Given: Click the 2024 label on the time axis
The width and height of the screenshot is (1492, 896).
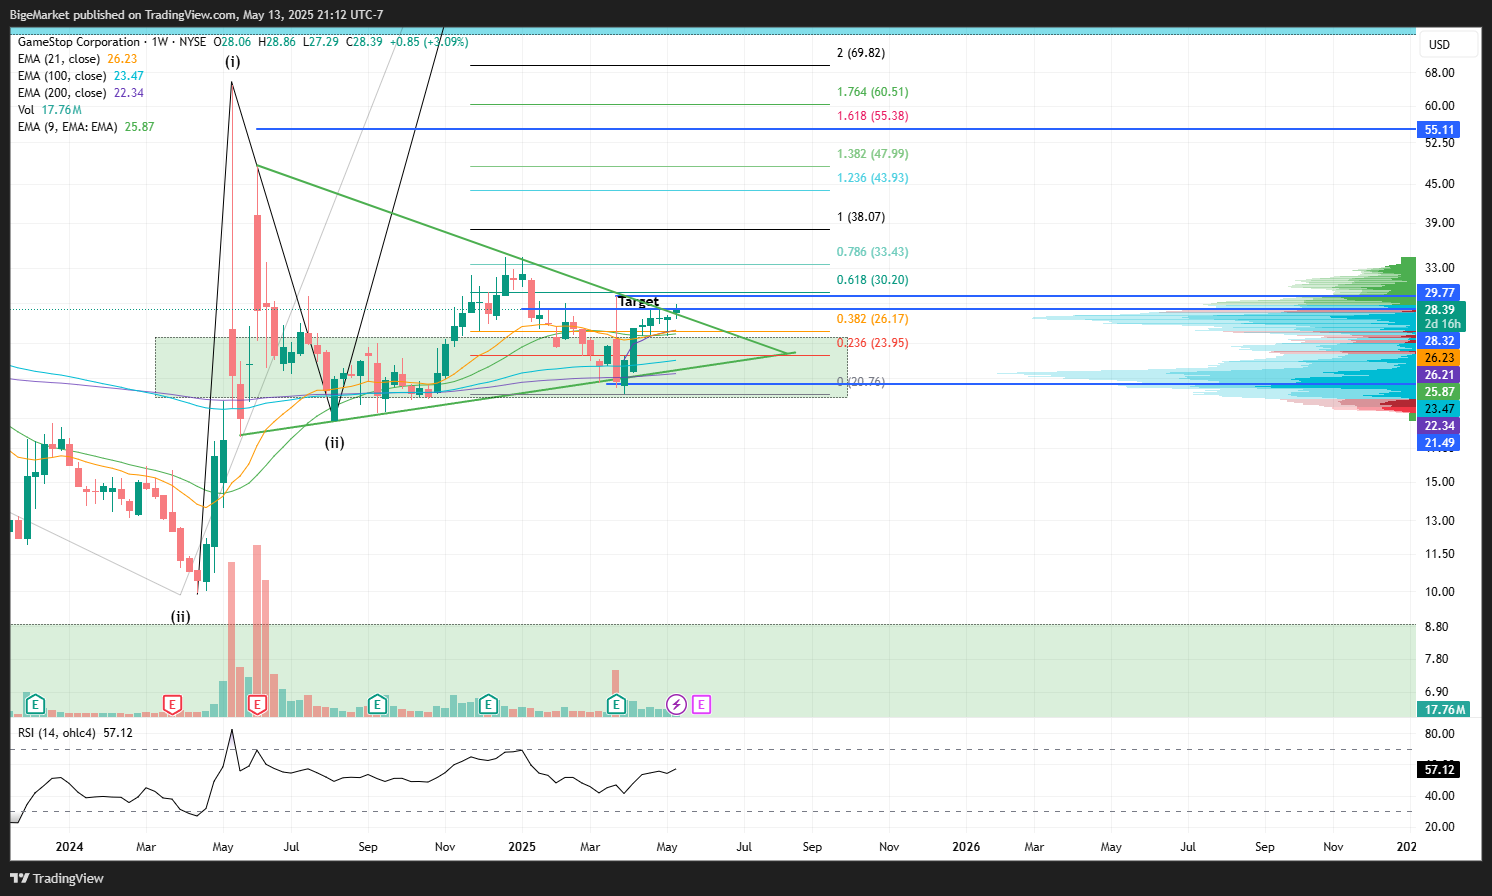Looking at the screenshot, I should point(69,847).
